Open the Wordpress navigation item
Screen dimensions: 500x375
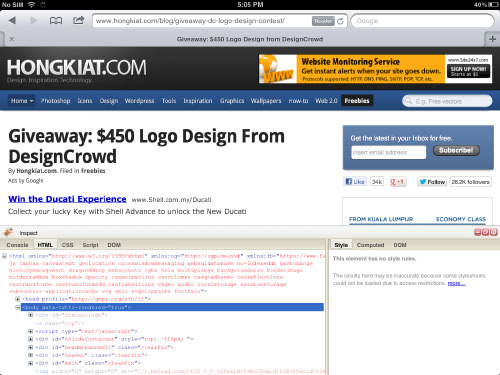139,101
